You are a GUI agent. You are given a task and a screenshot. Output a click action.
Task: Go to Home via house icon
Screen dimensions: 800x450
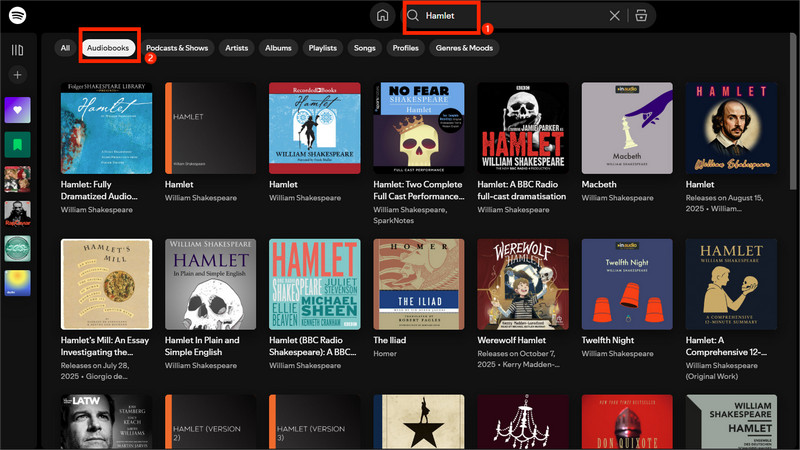click(382, 16)
